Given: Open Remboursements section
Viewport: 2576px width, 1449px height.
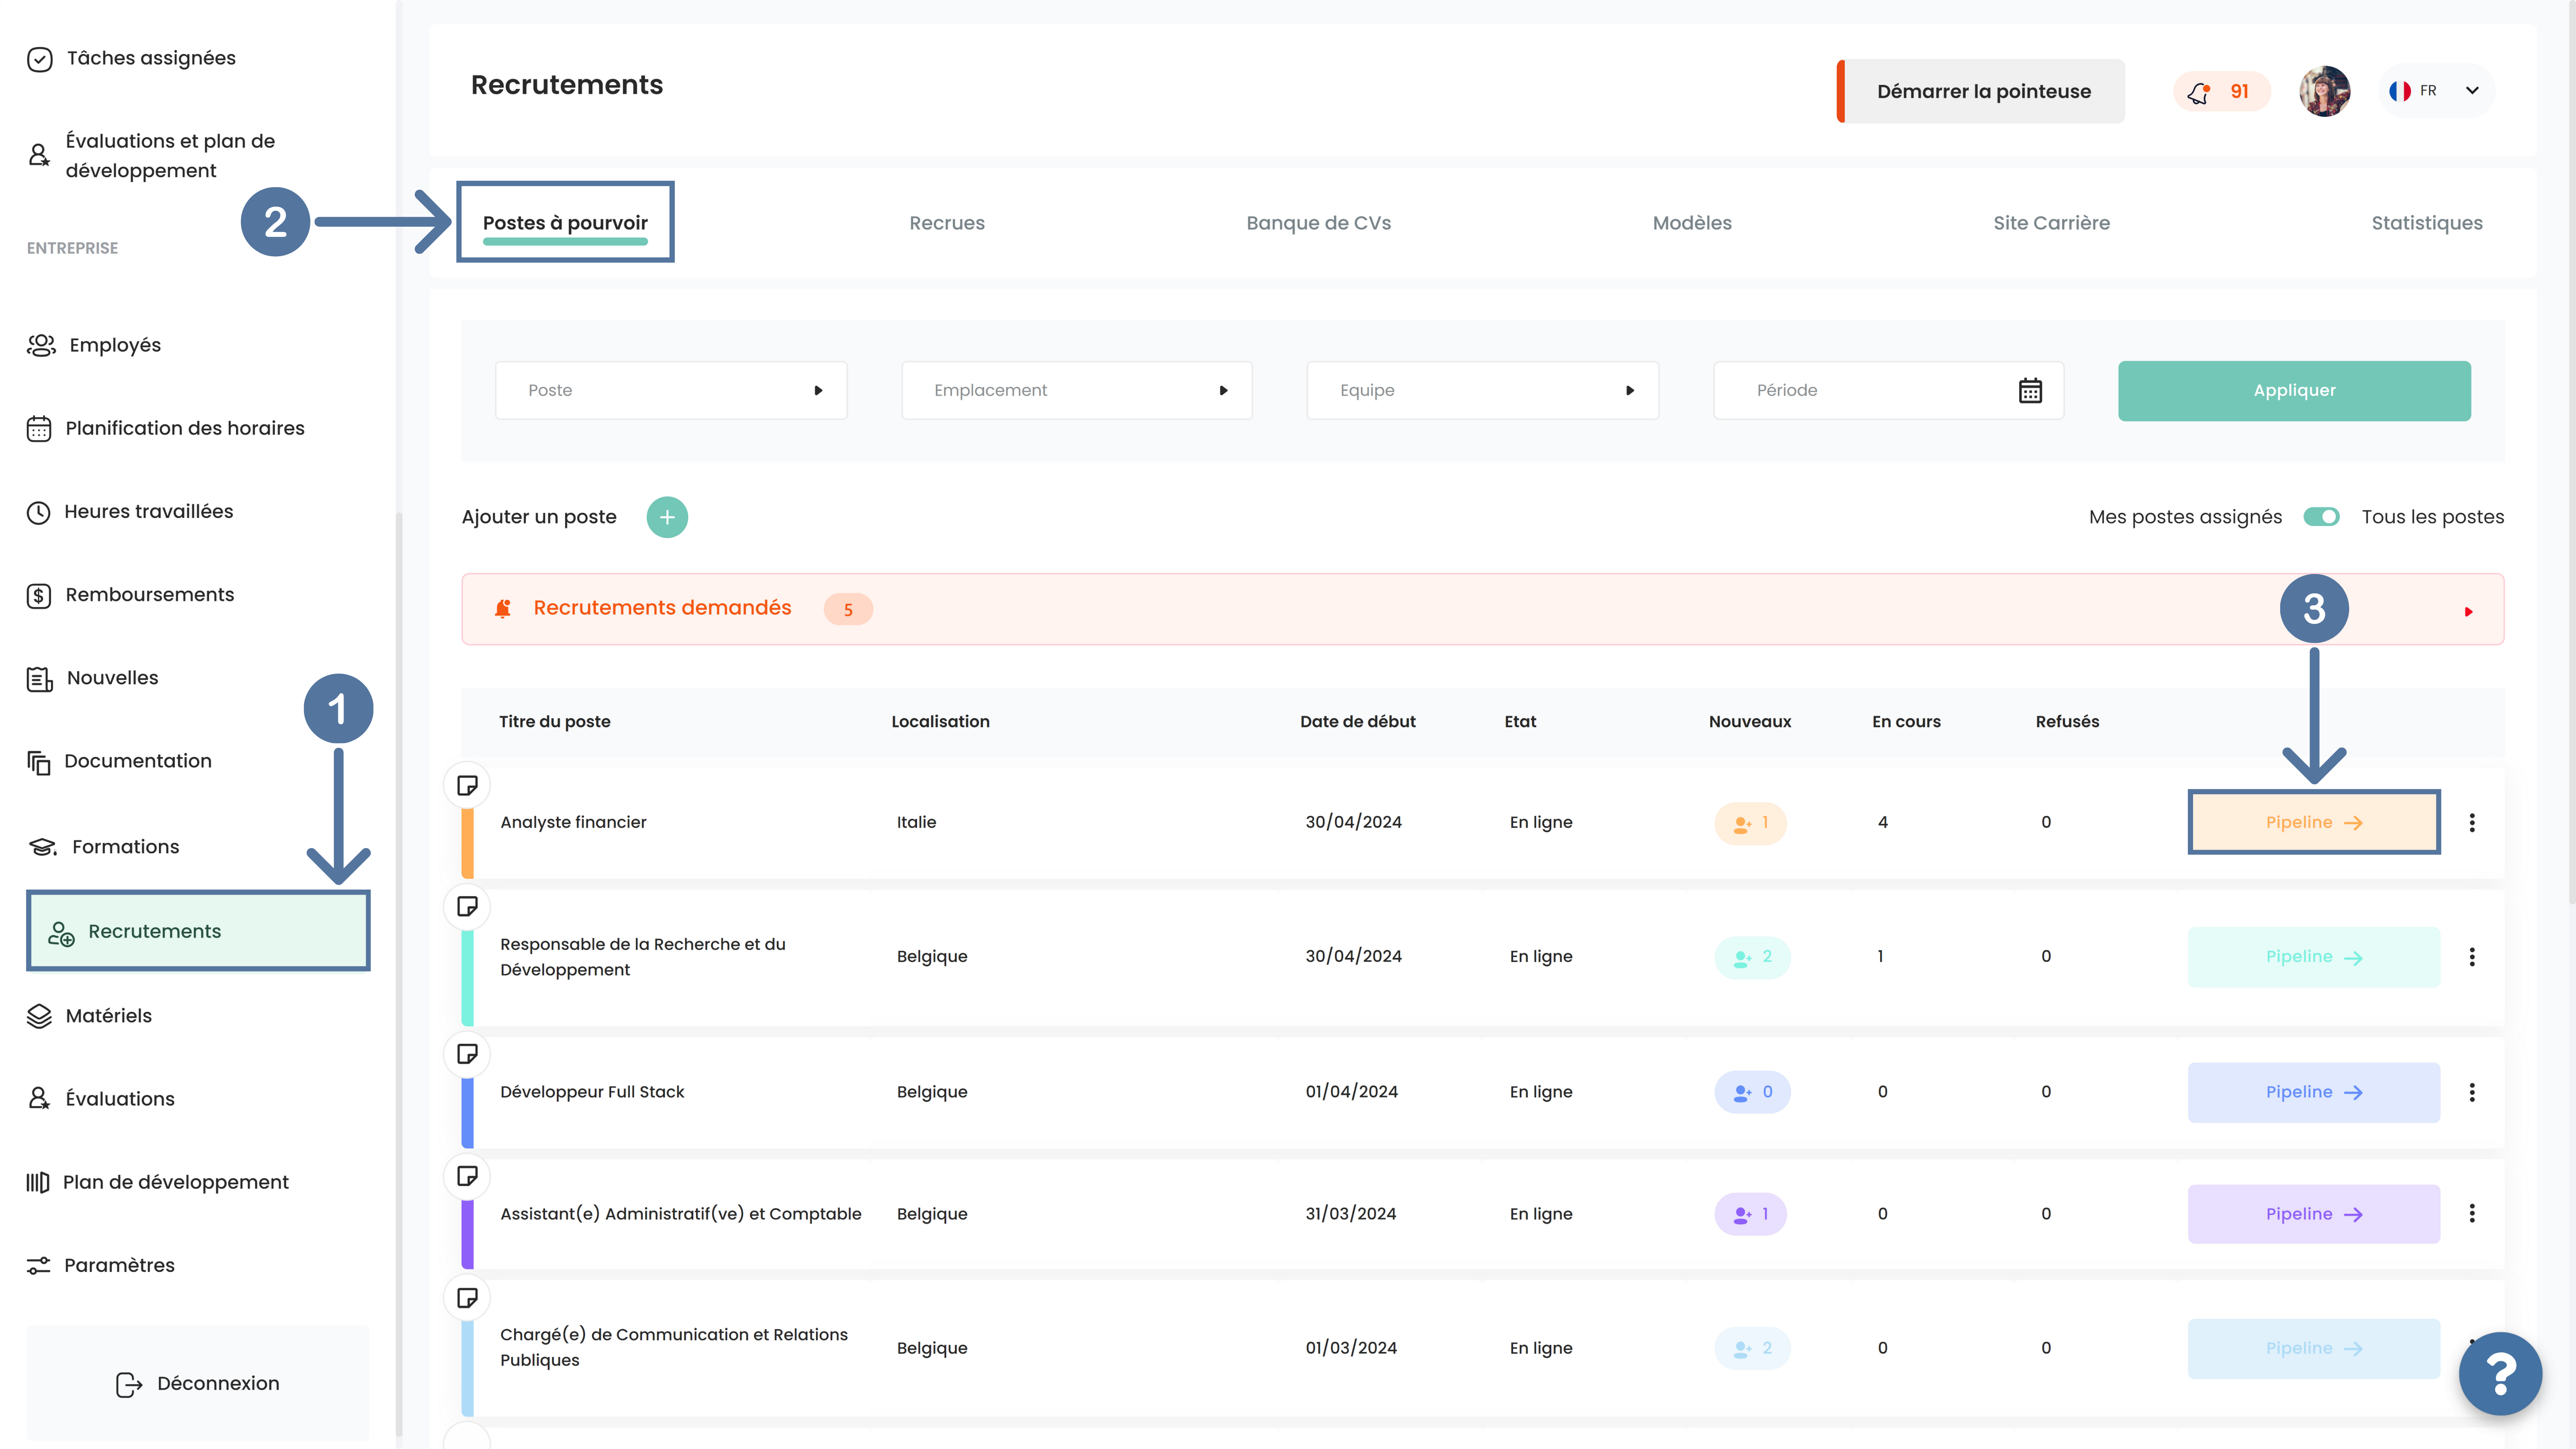Looking at the screenshot, I should click(131, 595).
